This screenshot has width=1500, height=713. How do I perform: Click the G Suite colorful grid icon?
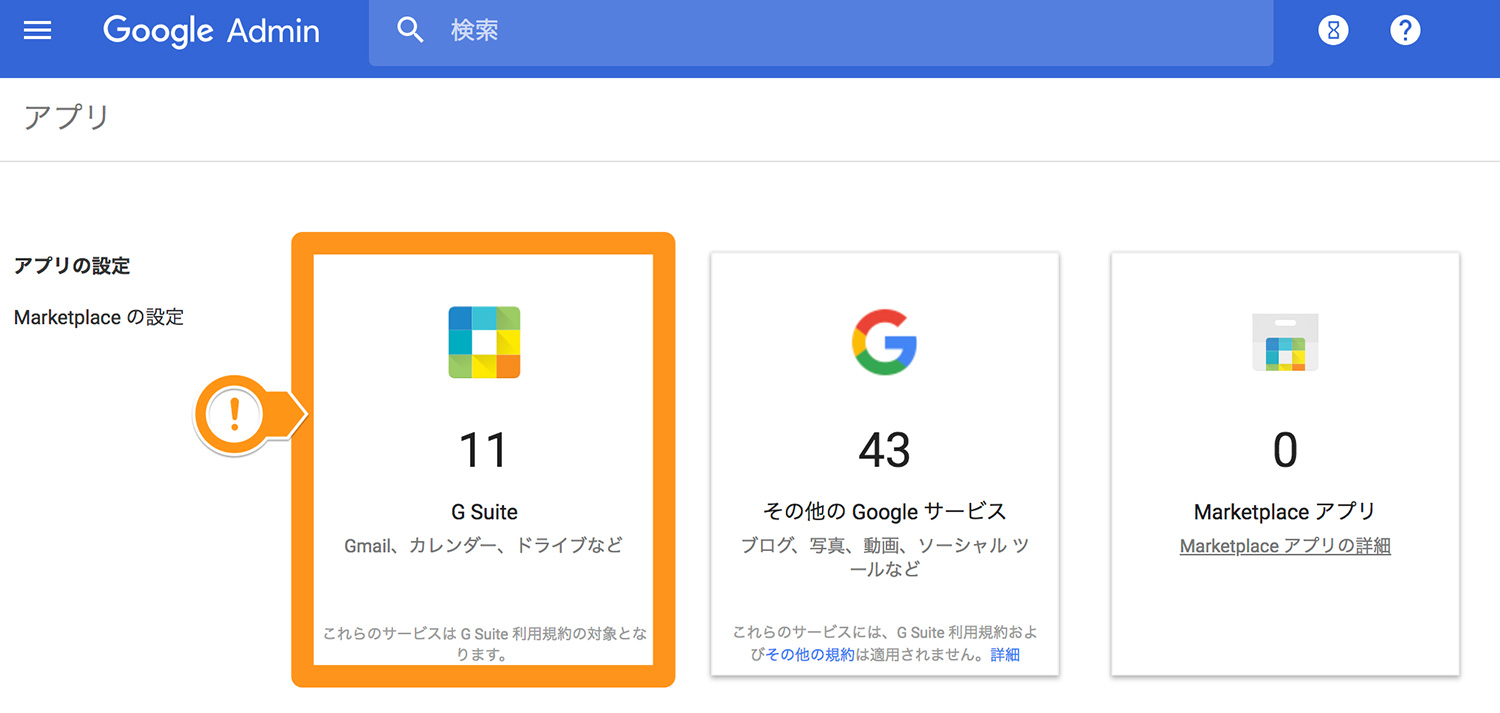pos(484,342)
